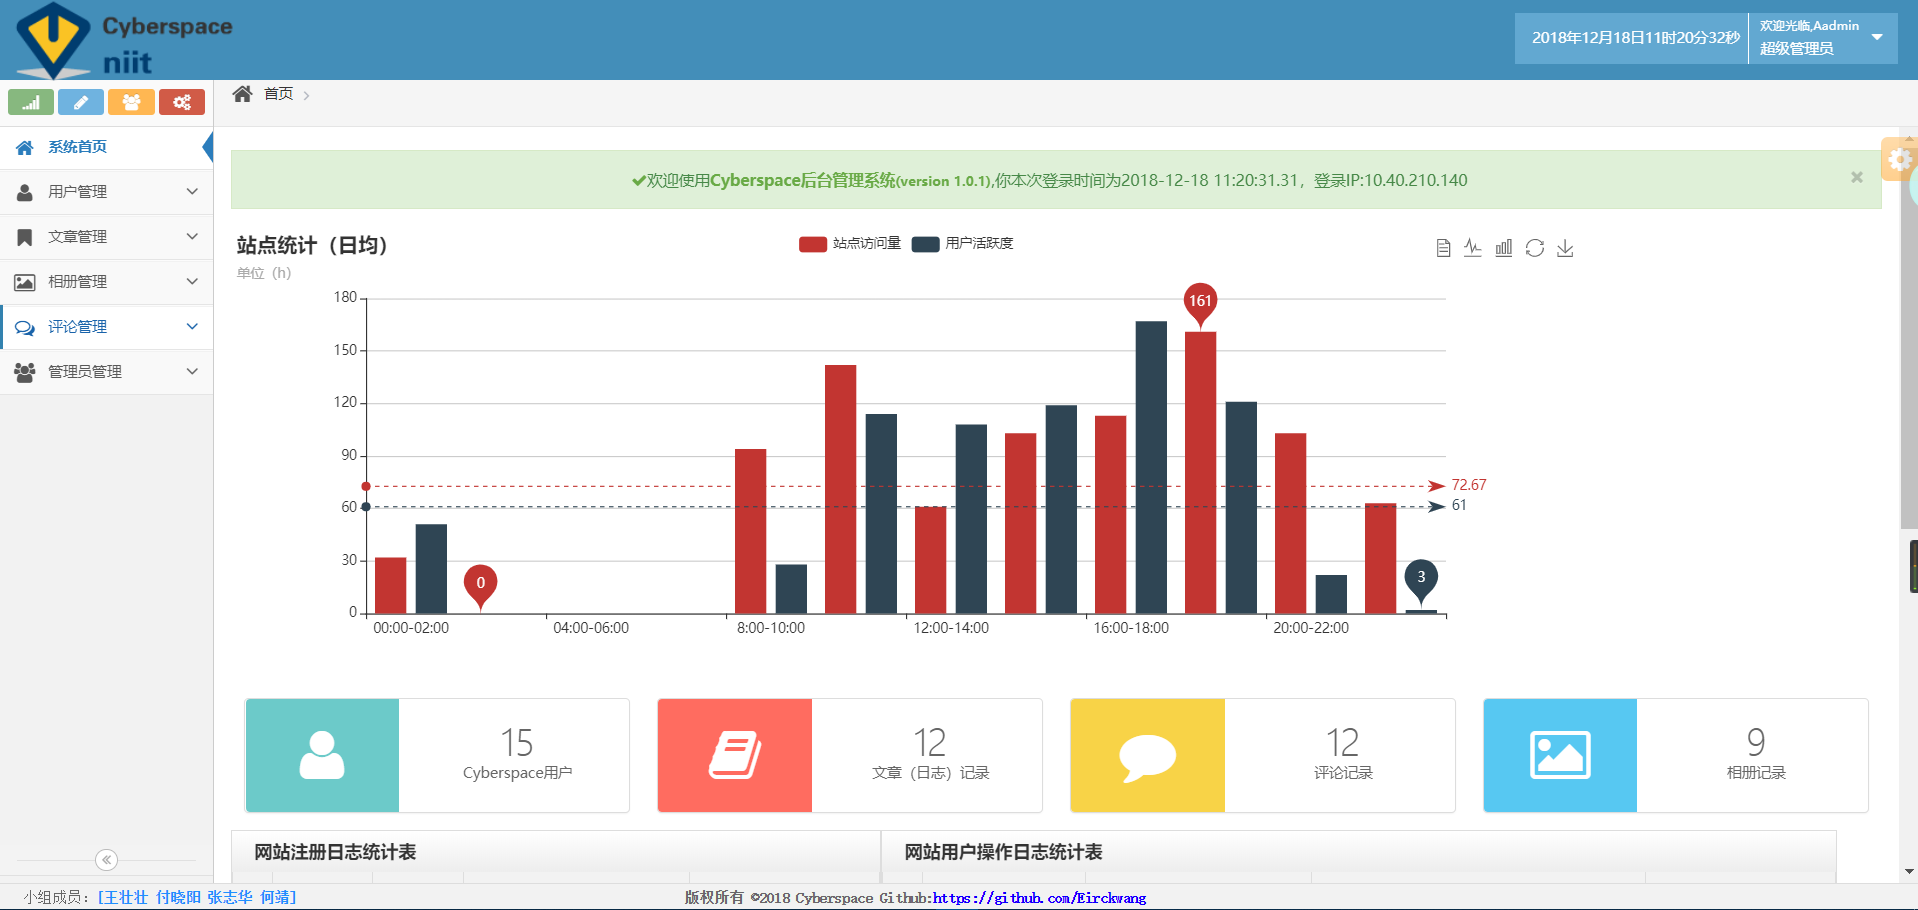
Task: Go to 首页 breadcrumb link
Action: coord(278,94)
